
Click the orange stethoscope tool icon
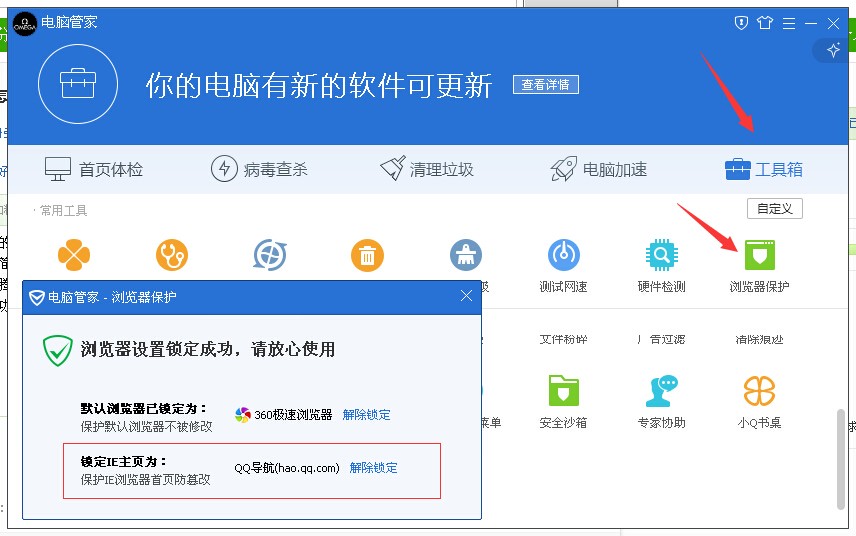point(172,255)
